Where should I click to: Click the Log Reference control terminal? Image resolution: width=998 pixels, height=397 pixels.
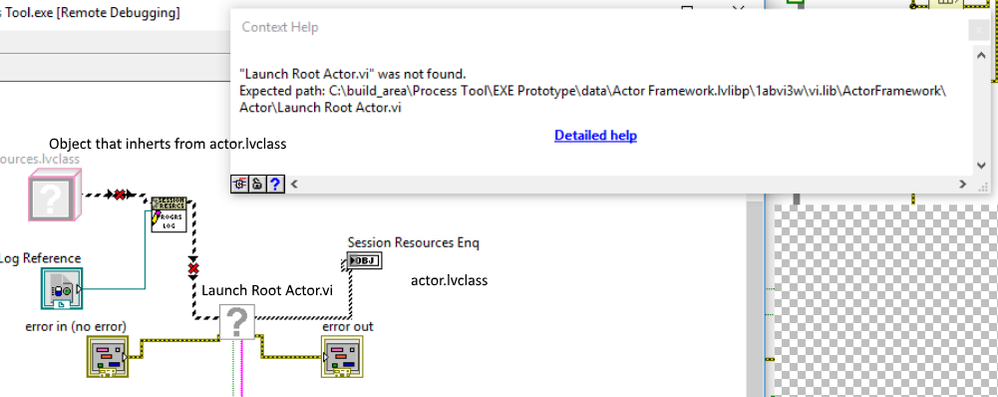click(62, 289)
